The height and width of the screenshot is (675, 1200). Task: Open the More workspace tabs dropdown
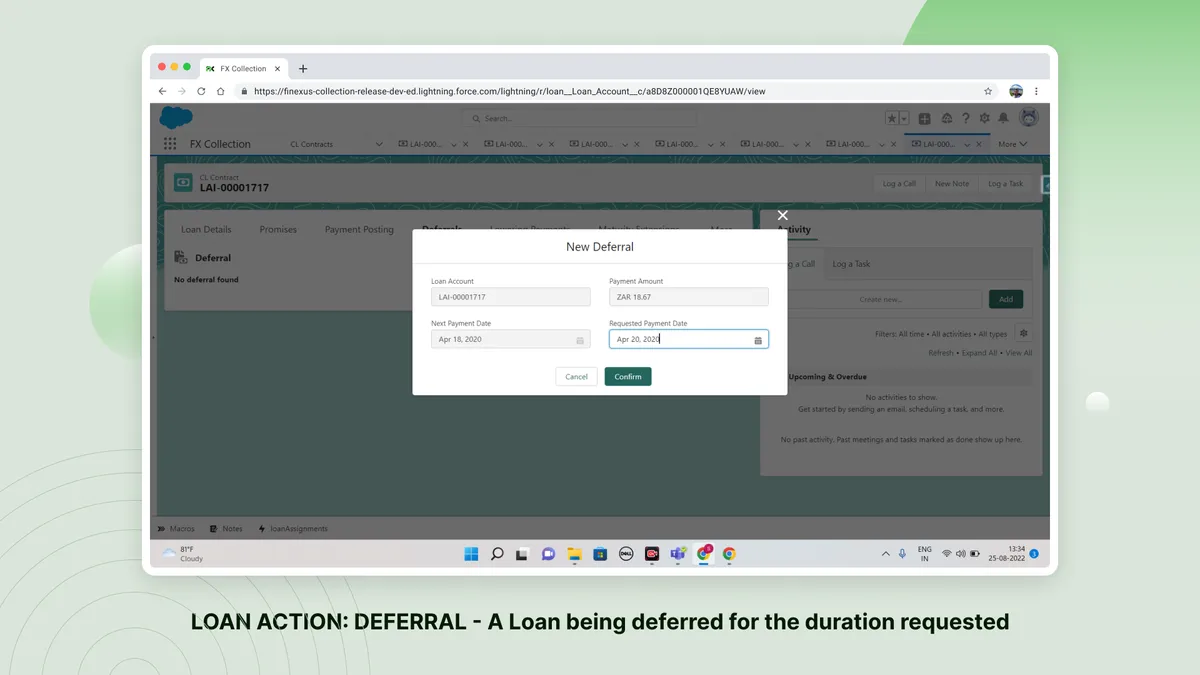point(1013,144)
